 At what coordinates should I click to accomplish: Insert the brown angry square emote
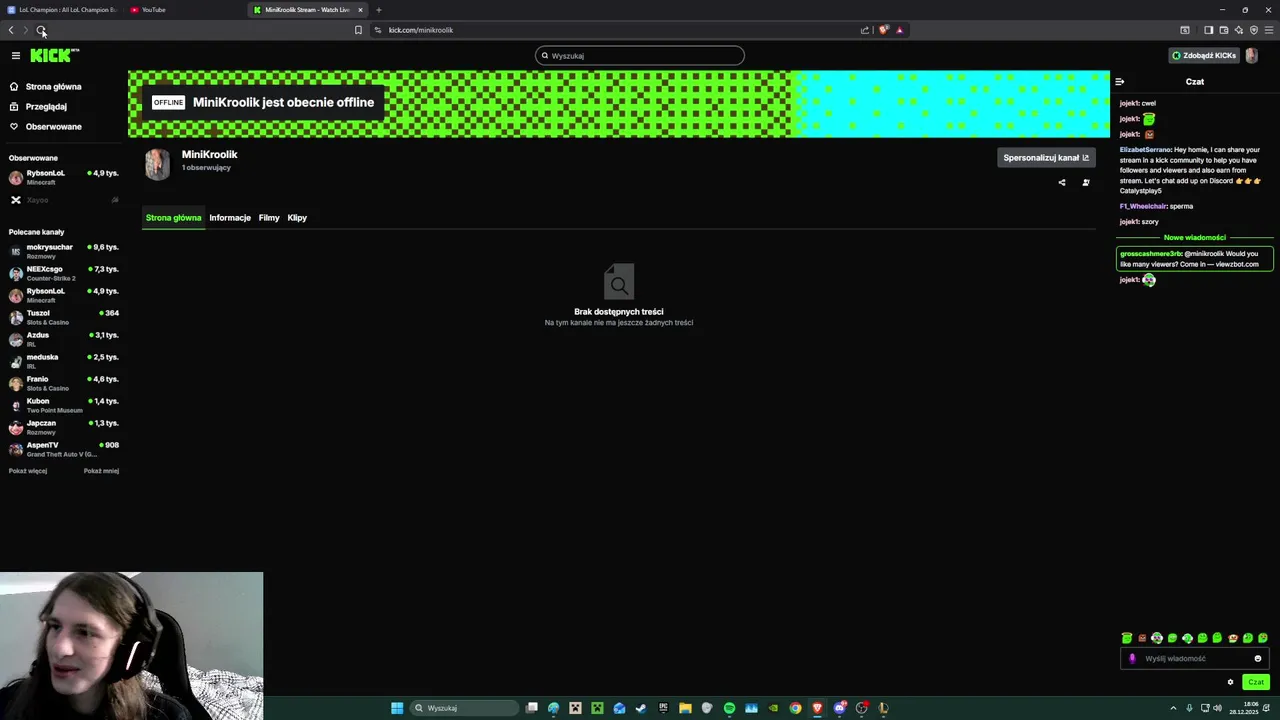pyautogui.click(x=1142, y=638)
